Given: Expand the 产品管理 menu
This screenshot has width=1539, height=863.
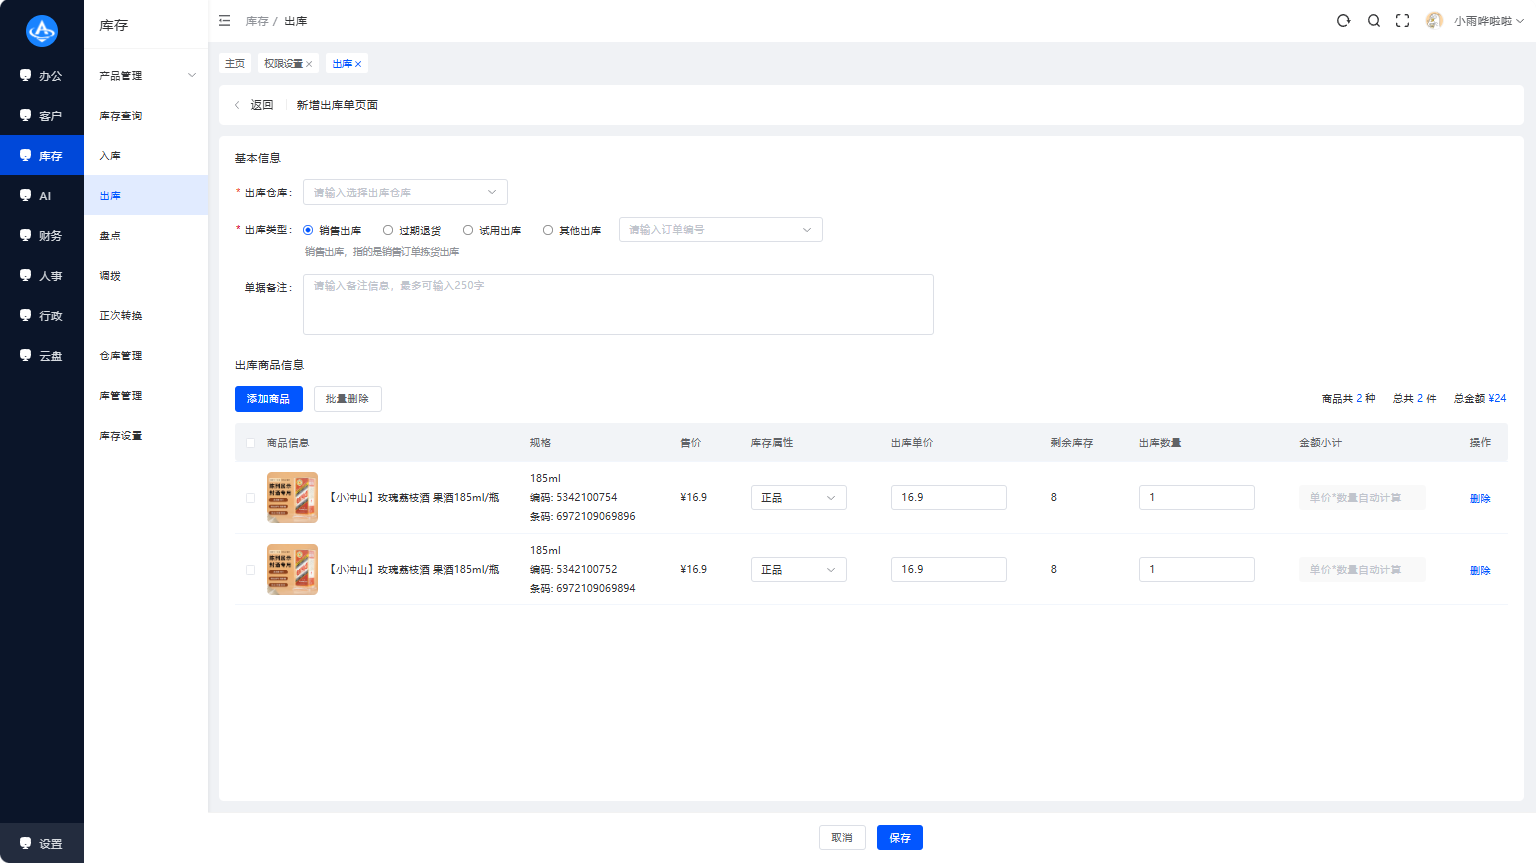Looking at the screenshot, I should (x=146, y=76).
